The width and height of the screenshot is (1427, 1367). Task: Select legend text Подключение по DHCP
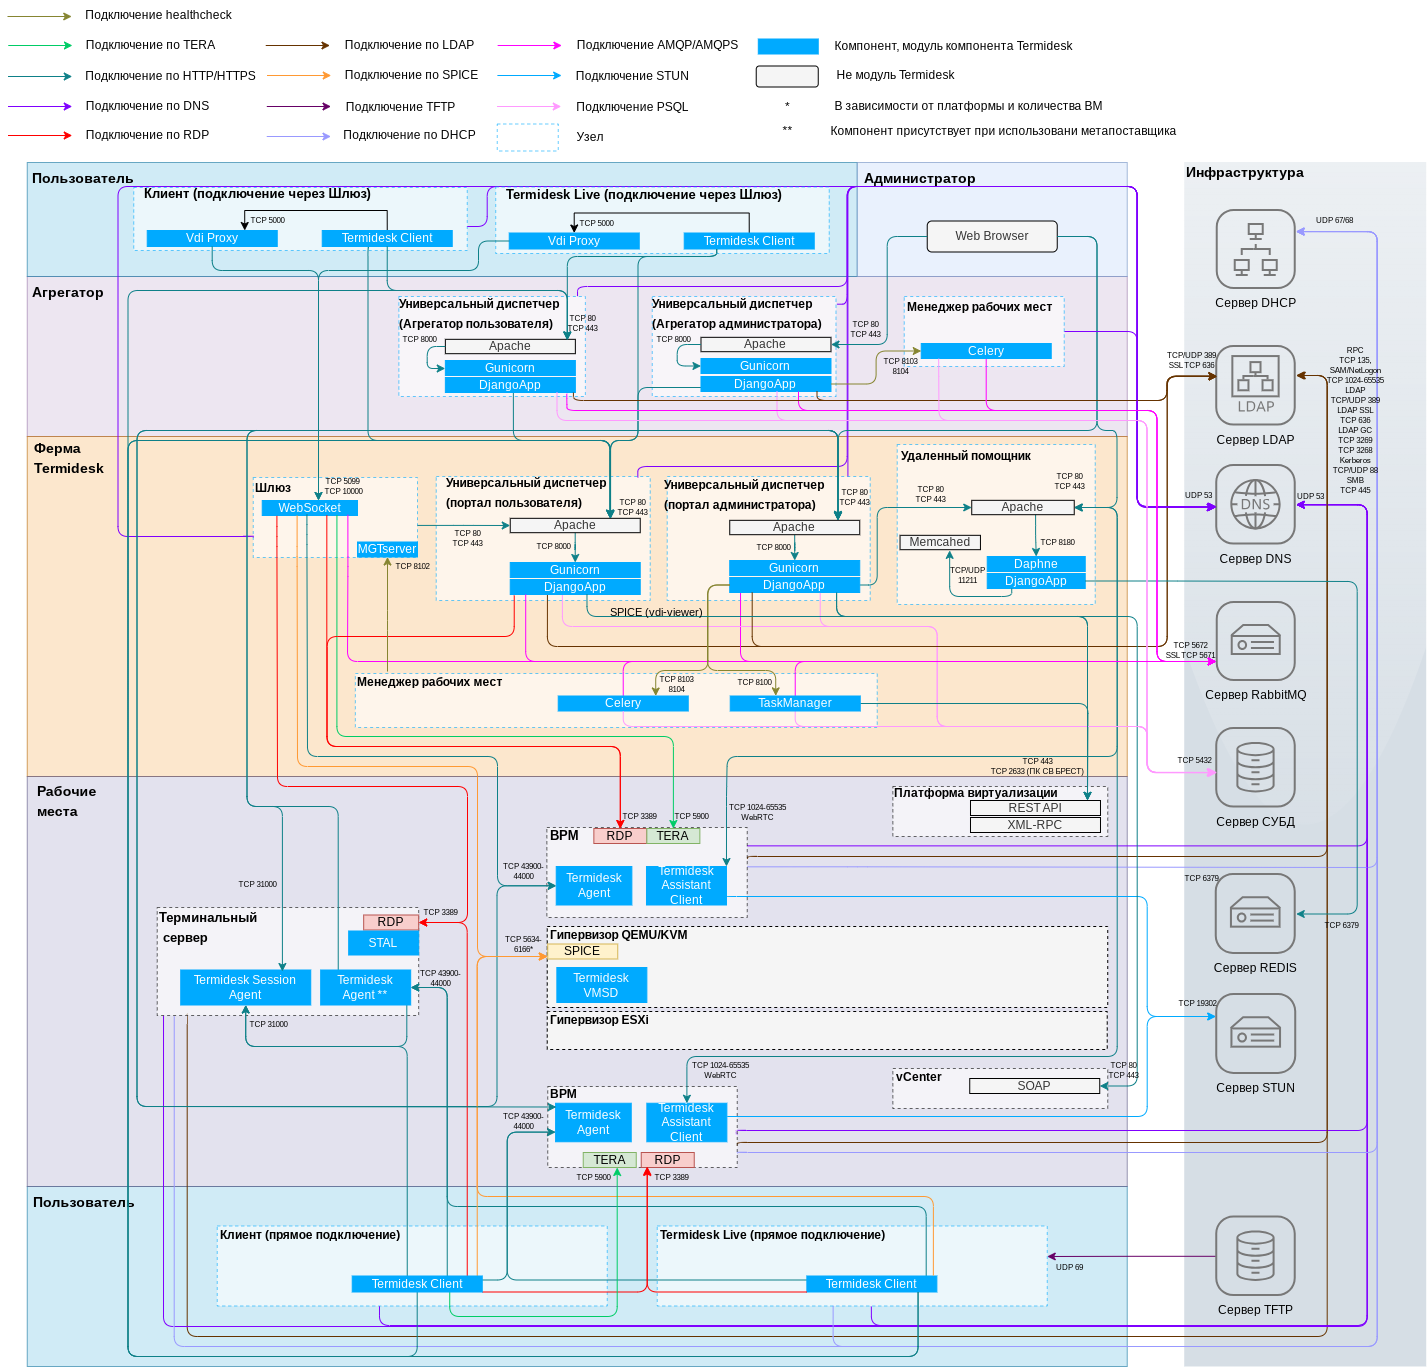pyautogui.click(x=409, y=135)
